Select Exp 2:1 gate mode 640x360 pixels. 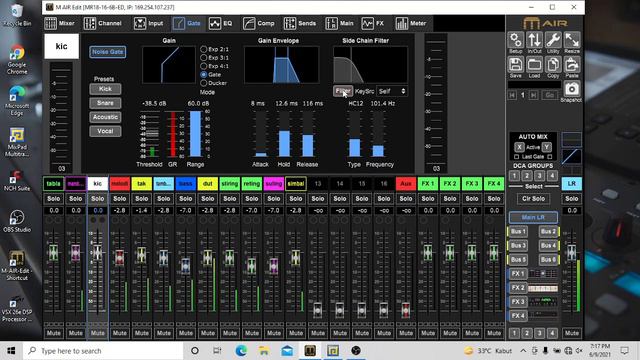coord(203,49)
